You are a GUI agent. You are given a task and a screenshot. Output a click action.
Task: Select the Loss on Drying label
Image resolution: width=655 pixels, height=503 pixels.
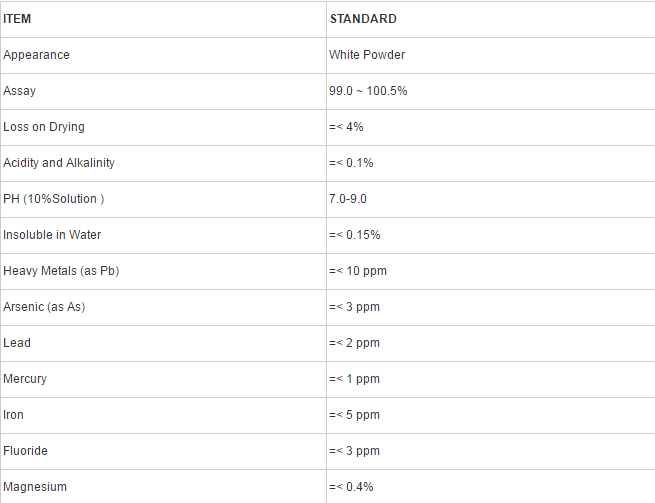pos(44,127)
